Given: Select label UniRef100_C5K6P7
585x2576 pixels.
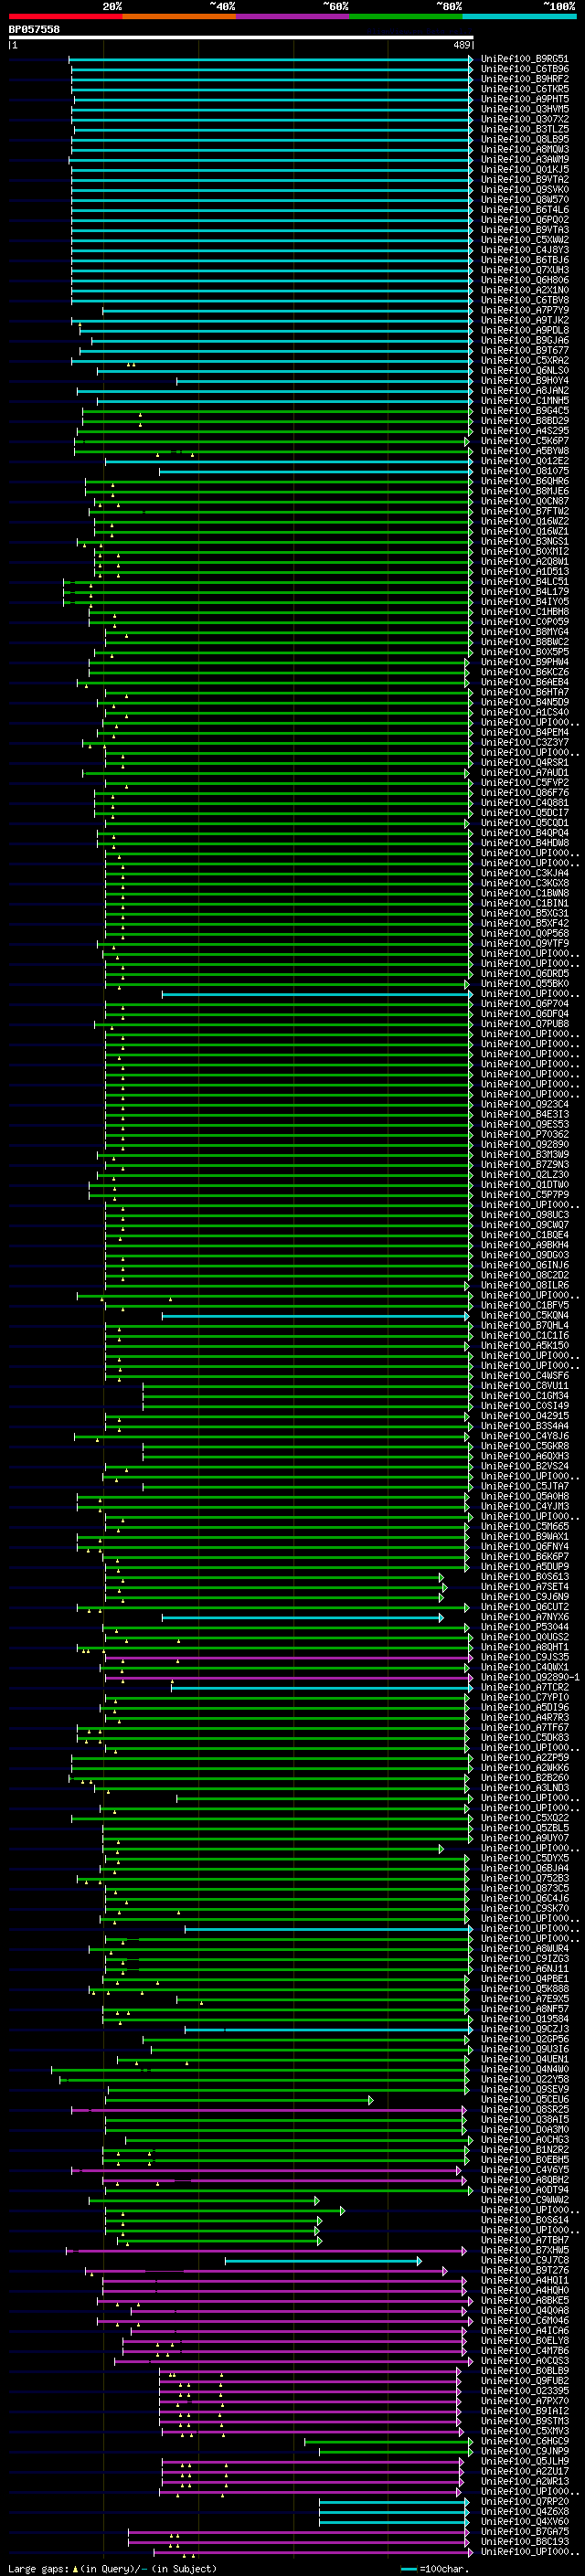Looking at the screenshot, I should (x=525, y=441).
